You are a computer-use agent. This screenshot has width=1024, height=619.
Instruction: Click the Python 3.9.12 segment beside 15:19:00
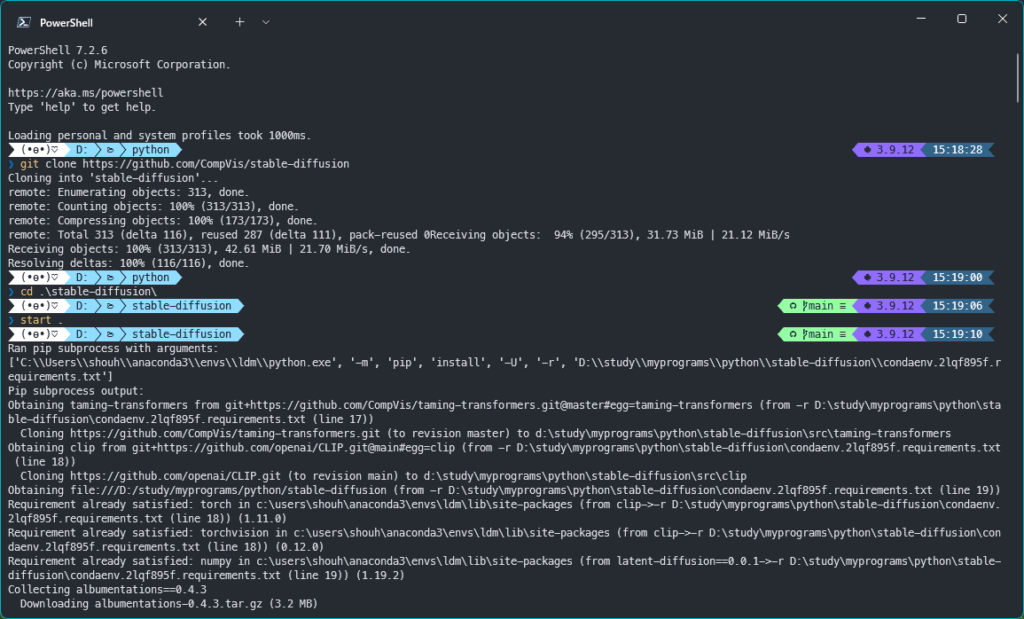(x=889, y=278)
